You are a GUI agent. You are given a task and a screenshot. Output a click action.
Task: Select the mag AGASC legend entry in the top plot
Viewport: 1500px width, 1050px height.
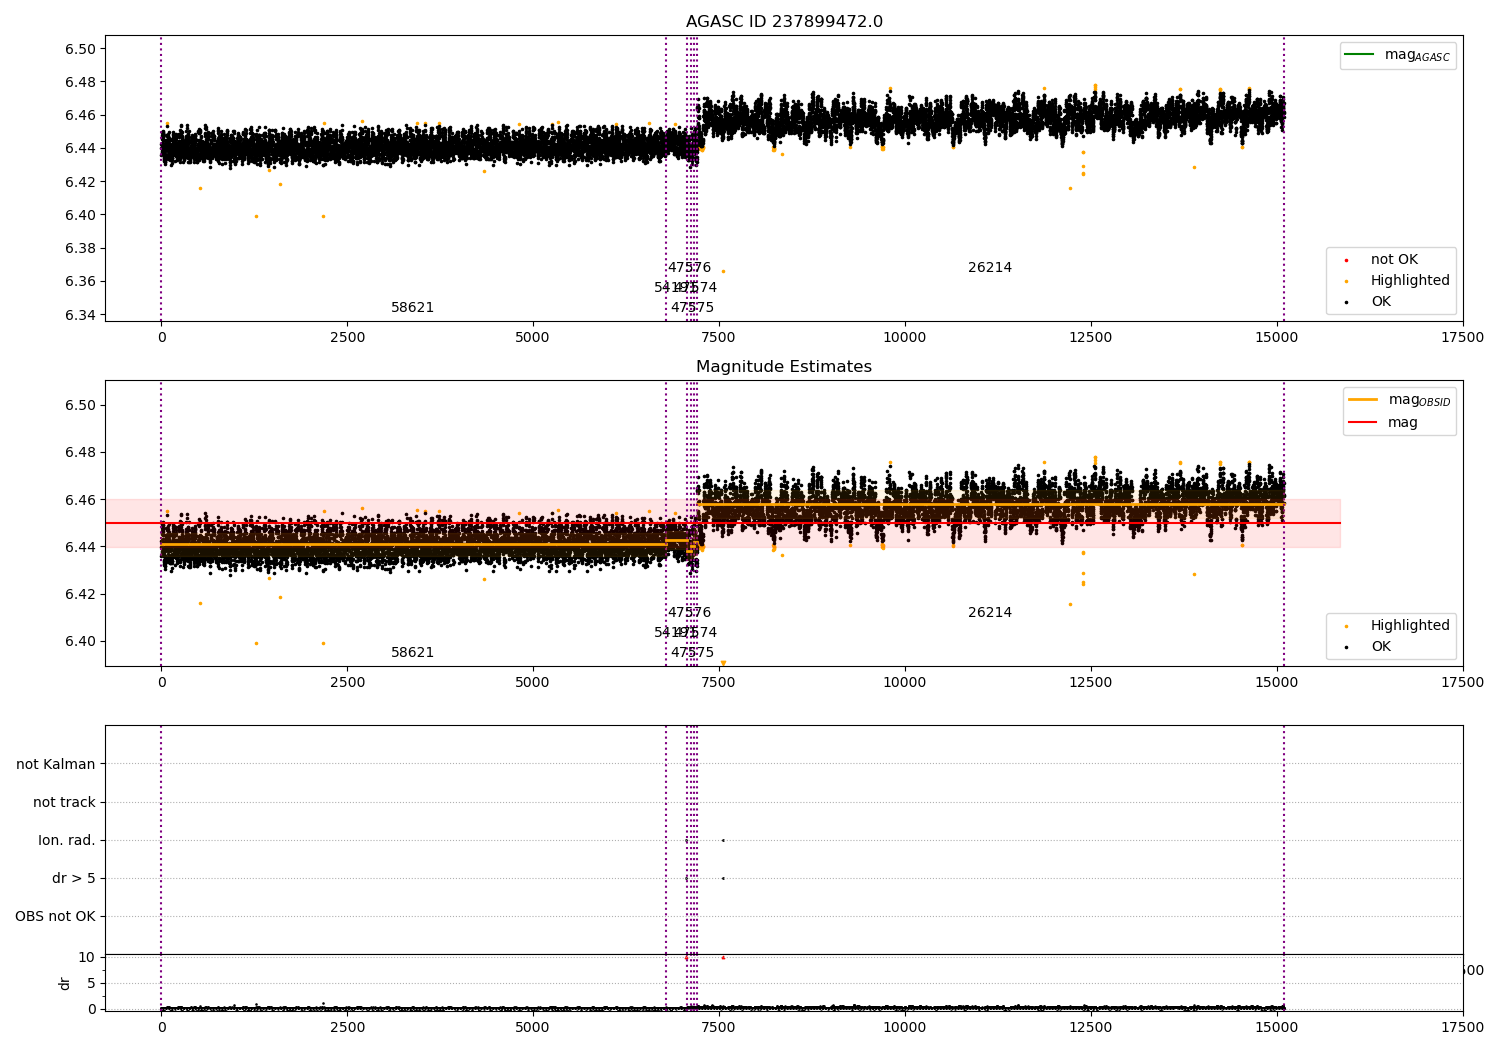1398,55
